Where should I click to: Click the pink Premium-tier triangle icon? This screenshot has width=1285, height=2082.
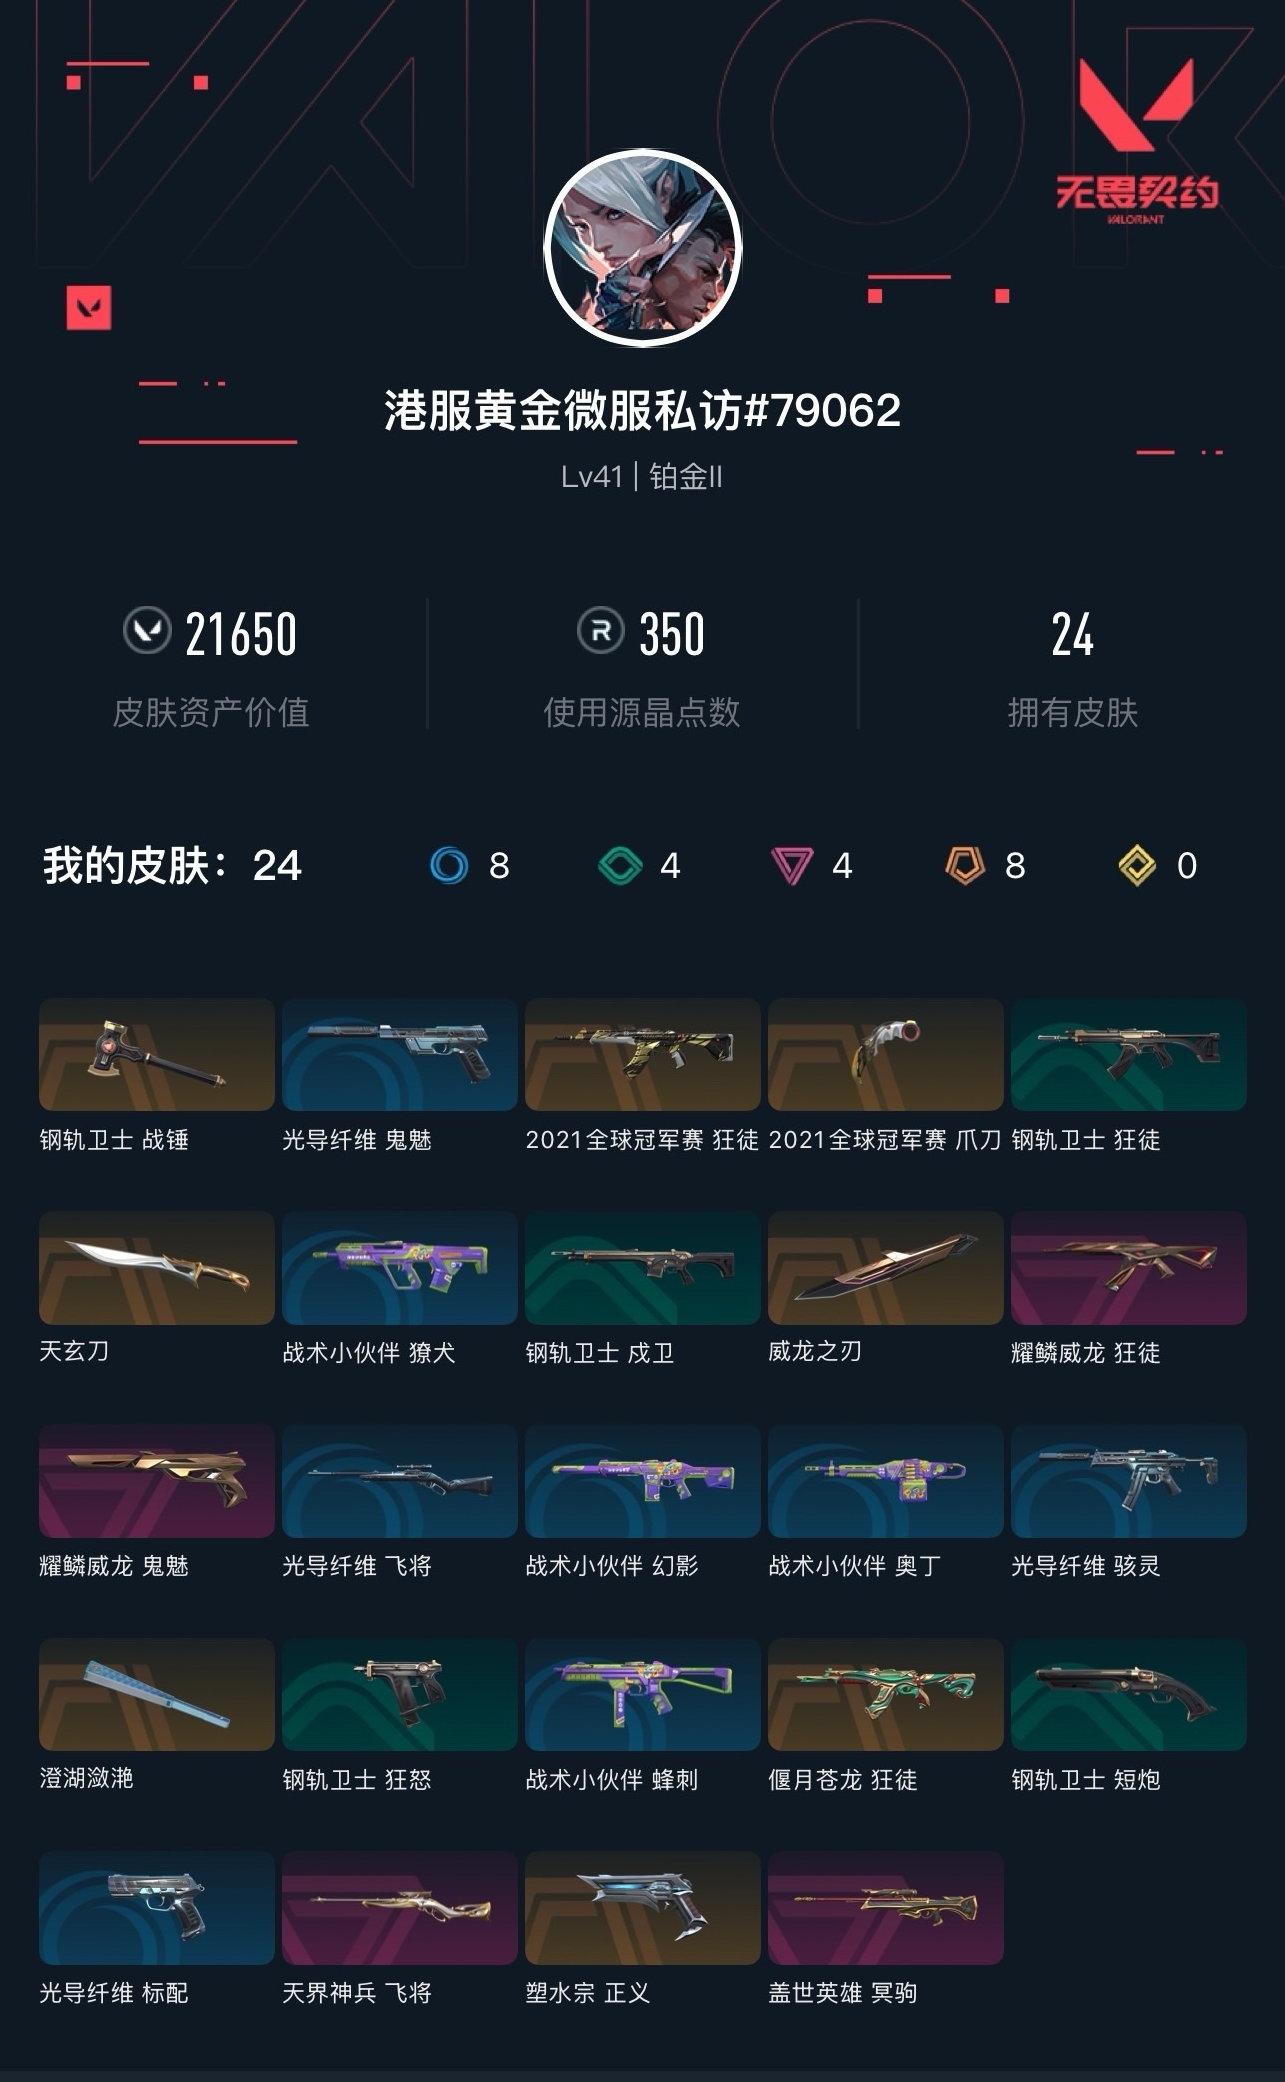pyautogui.click(x=791, y=866)
